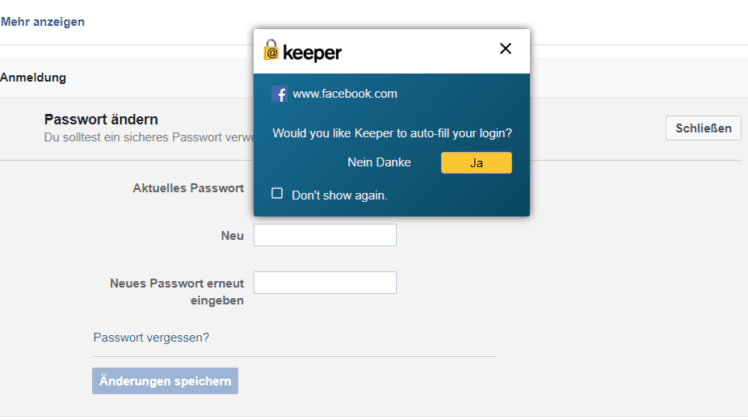Close the Keeper popup with the X
This screenshot has width=748, height=420.
click(505, 49)
